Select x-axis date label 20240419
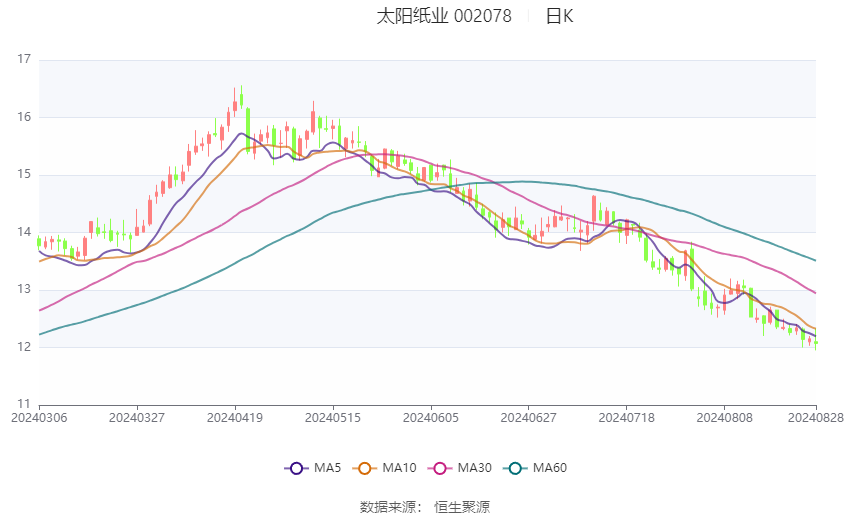850x517 pixels. click(235, 418)
